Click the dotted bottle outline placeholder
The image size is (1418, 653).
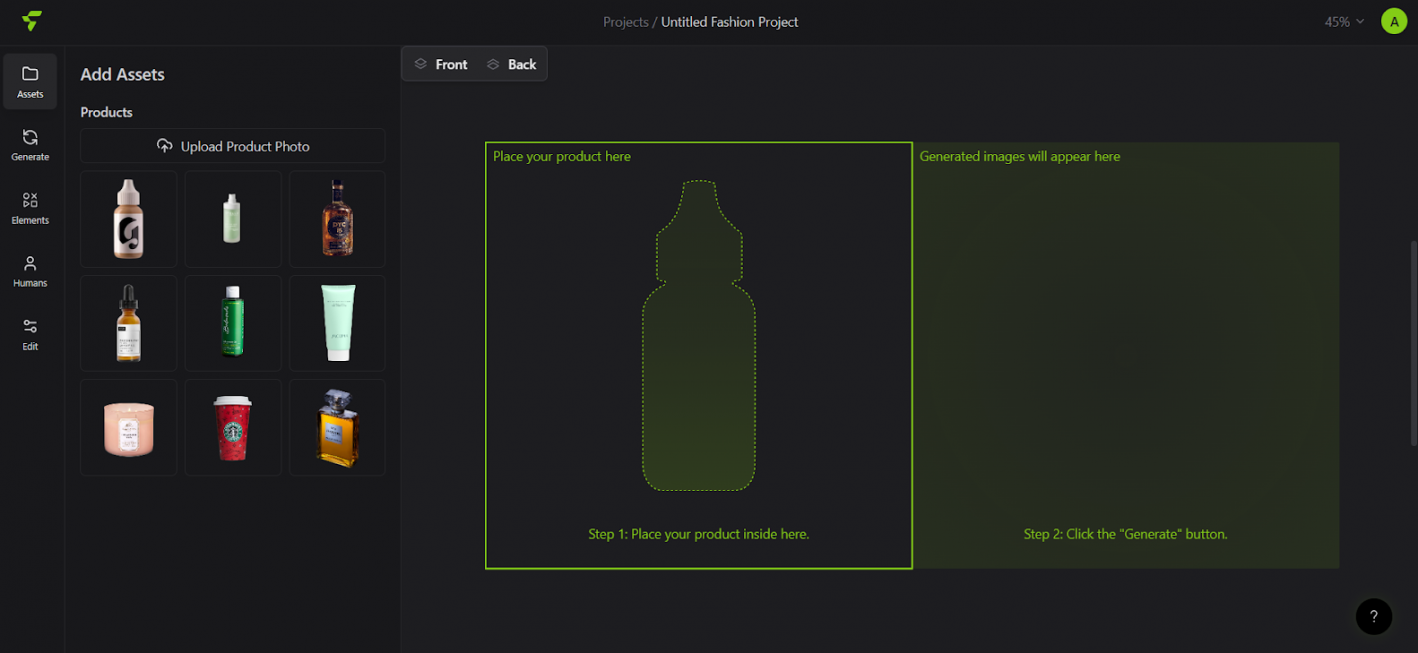[x=699, y=336]
